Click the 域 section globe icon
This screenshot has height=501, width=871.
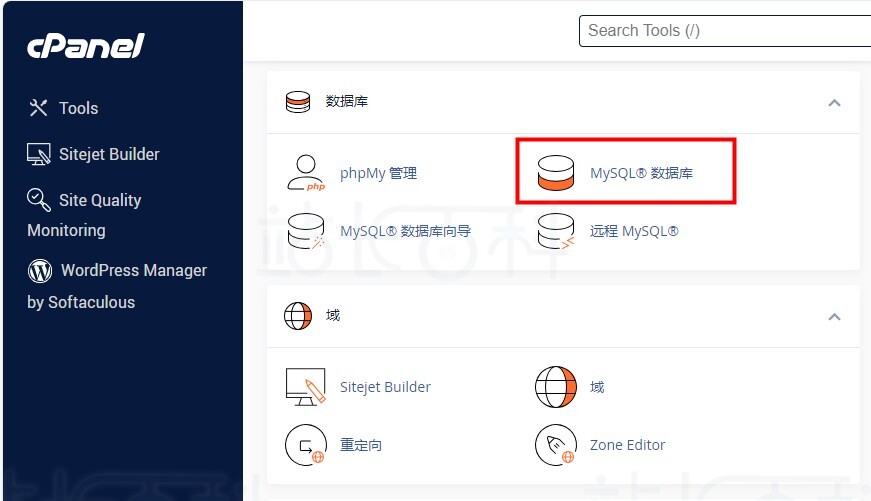point(298,316)
